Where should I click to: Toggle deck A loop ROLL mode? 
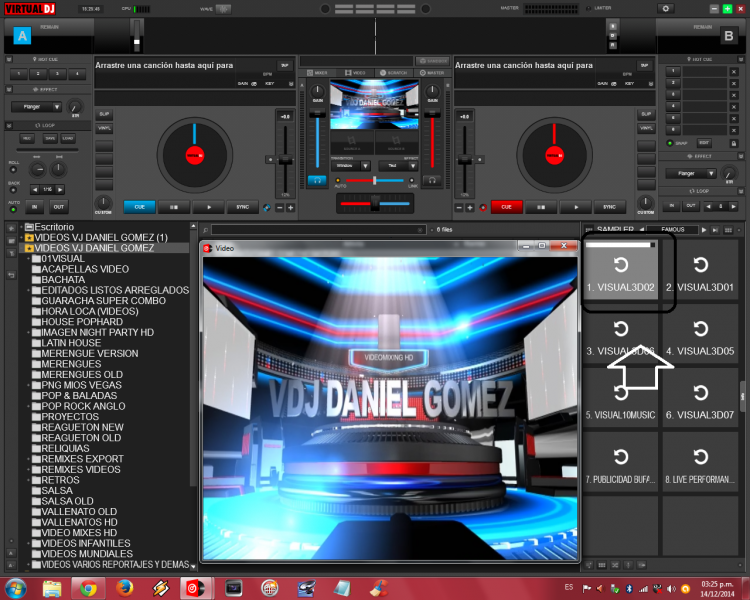[13, 169]
